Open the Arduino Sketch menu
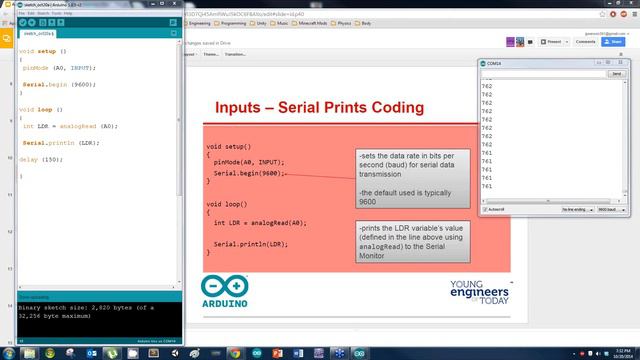The height and width of the screenshot is (360, 640). click(43, 13)
